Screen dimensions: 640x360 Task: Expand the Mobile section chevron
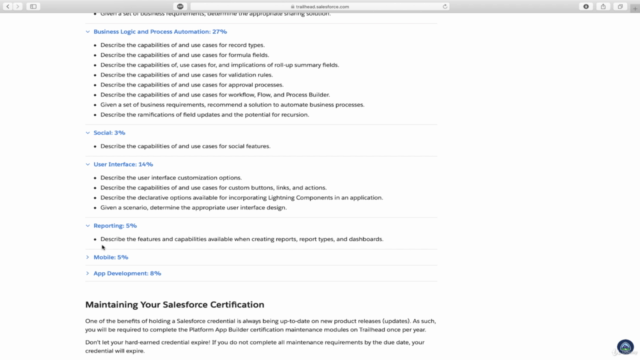[x=88, y=257]
